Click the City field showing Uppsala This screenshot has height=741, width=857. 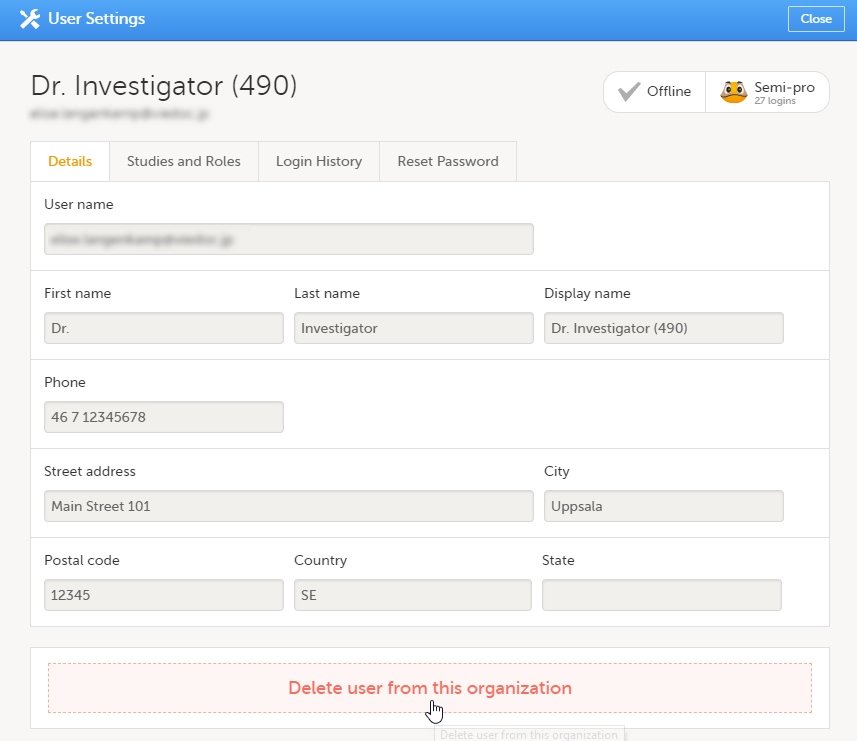click(x=663, y=506)
